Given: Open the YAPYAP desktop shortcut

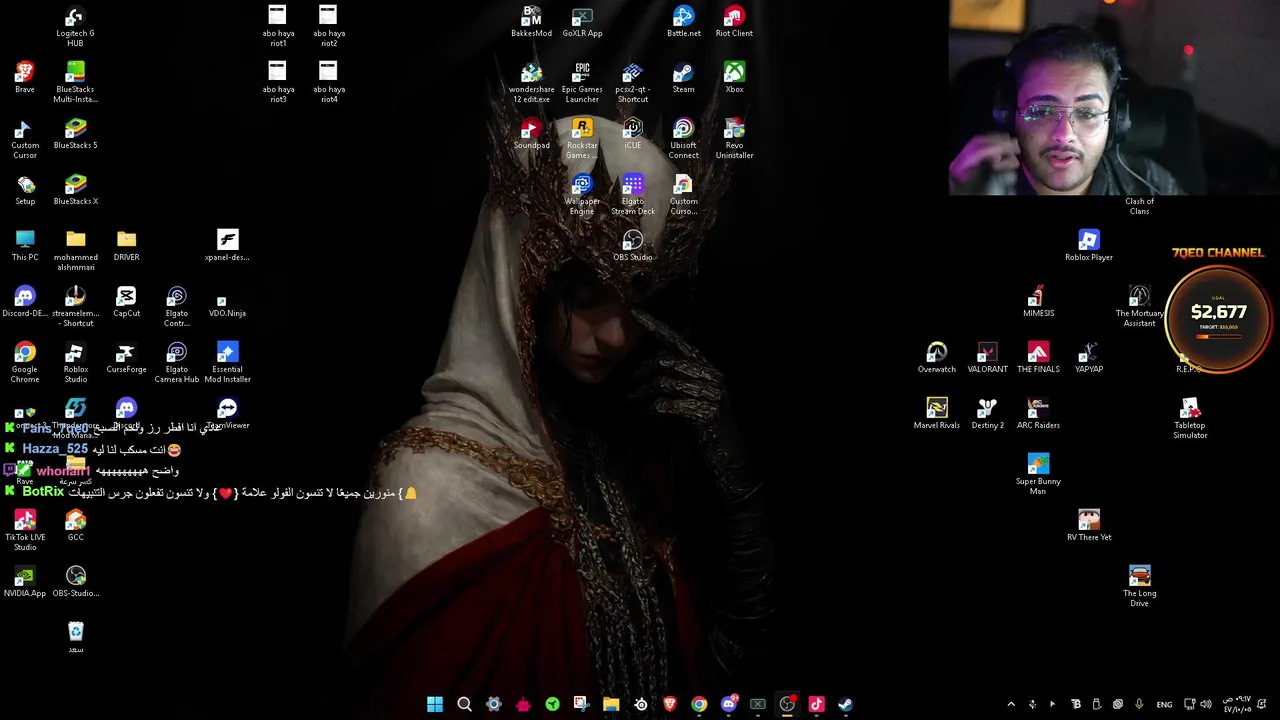Looking at the screenshot, I should (x=1089, y=357).
